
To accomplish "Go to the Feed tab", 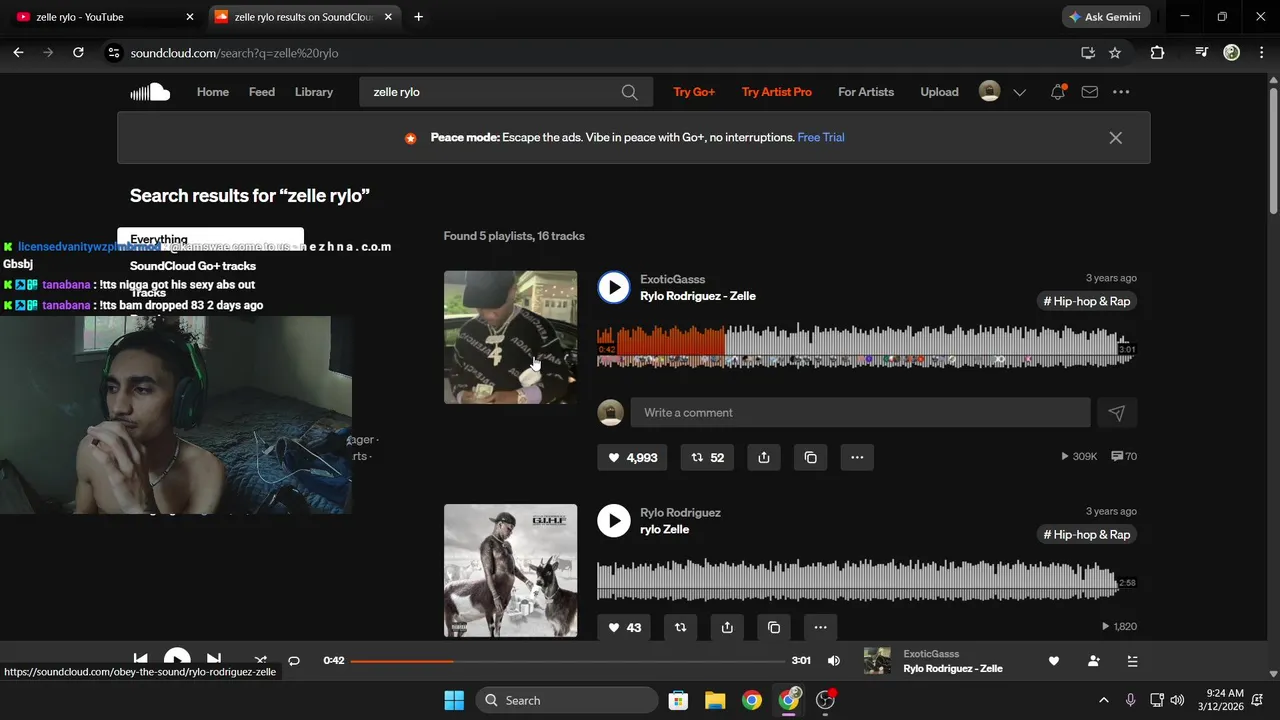I will click(262, 92).
